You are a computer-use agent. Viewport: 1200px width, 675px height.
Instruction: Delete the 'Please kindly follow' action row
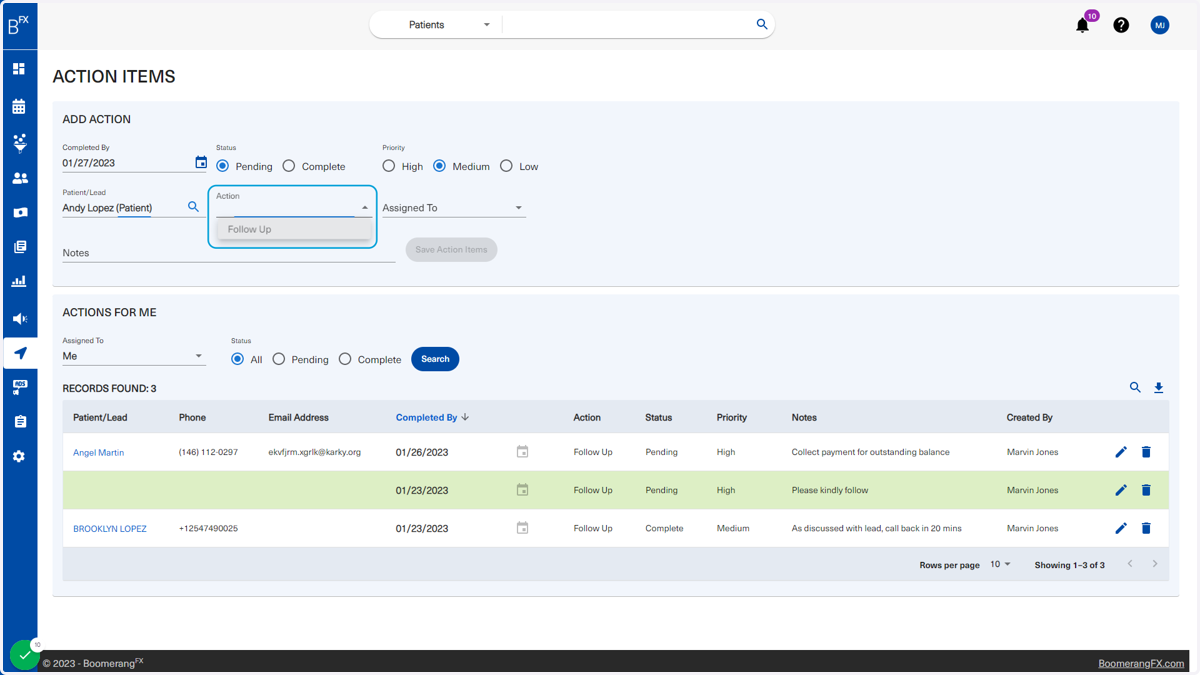(1146, 490)
